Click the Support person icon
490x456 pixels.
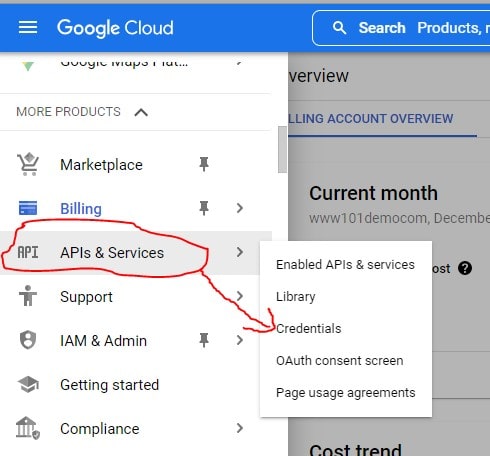click(28, 296)
